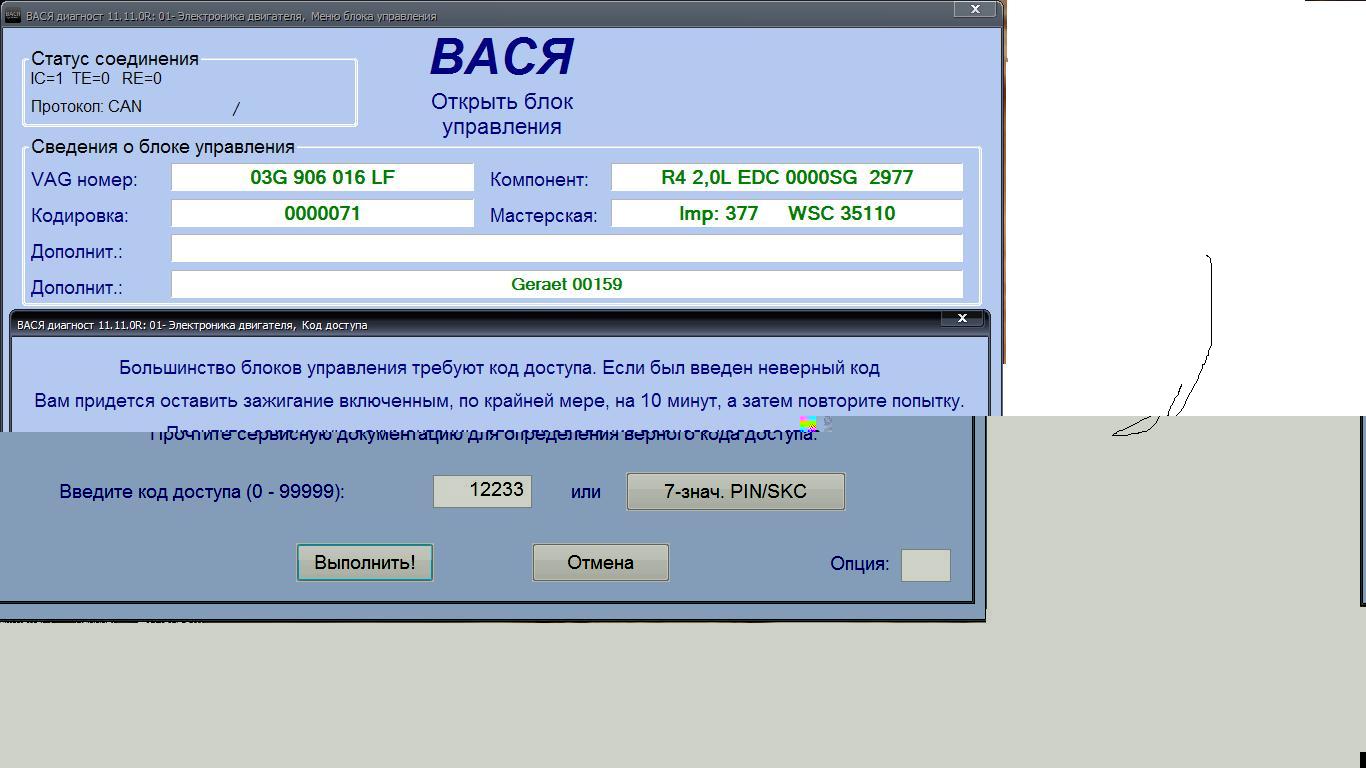Click the Кодировка field showing 0000071
This screenshot has width=1366, height=768.
pos(322,214)
